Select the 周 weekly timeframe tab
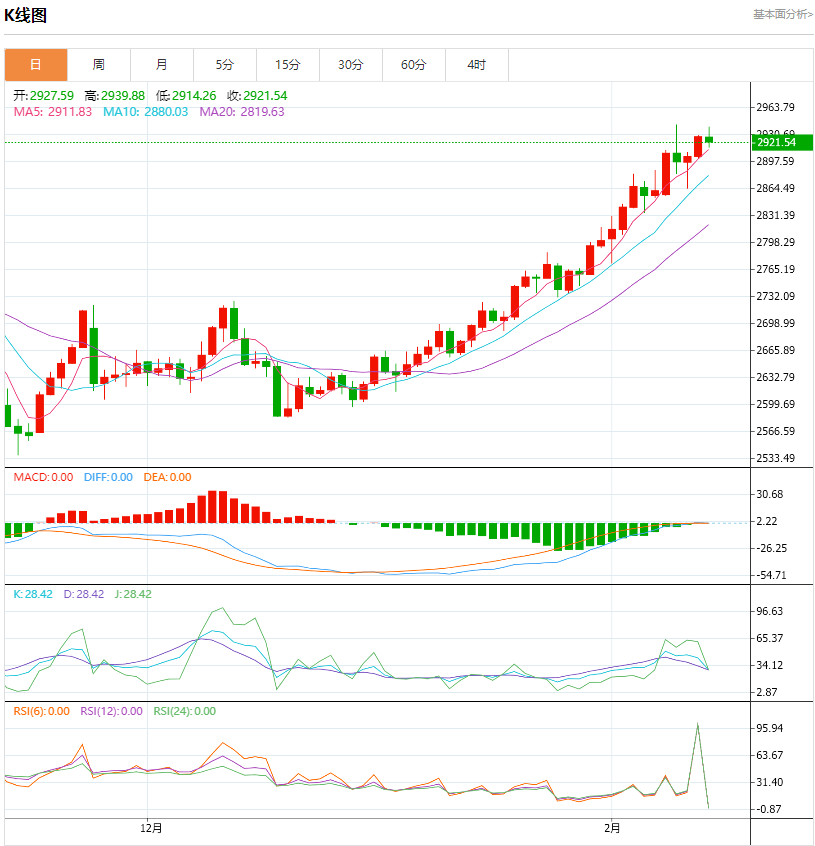This screenshot has width=815, height=846. (x=99, y=65)
